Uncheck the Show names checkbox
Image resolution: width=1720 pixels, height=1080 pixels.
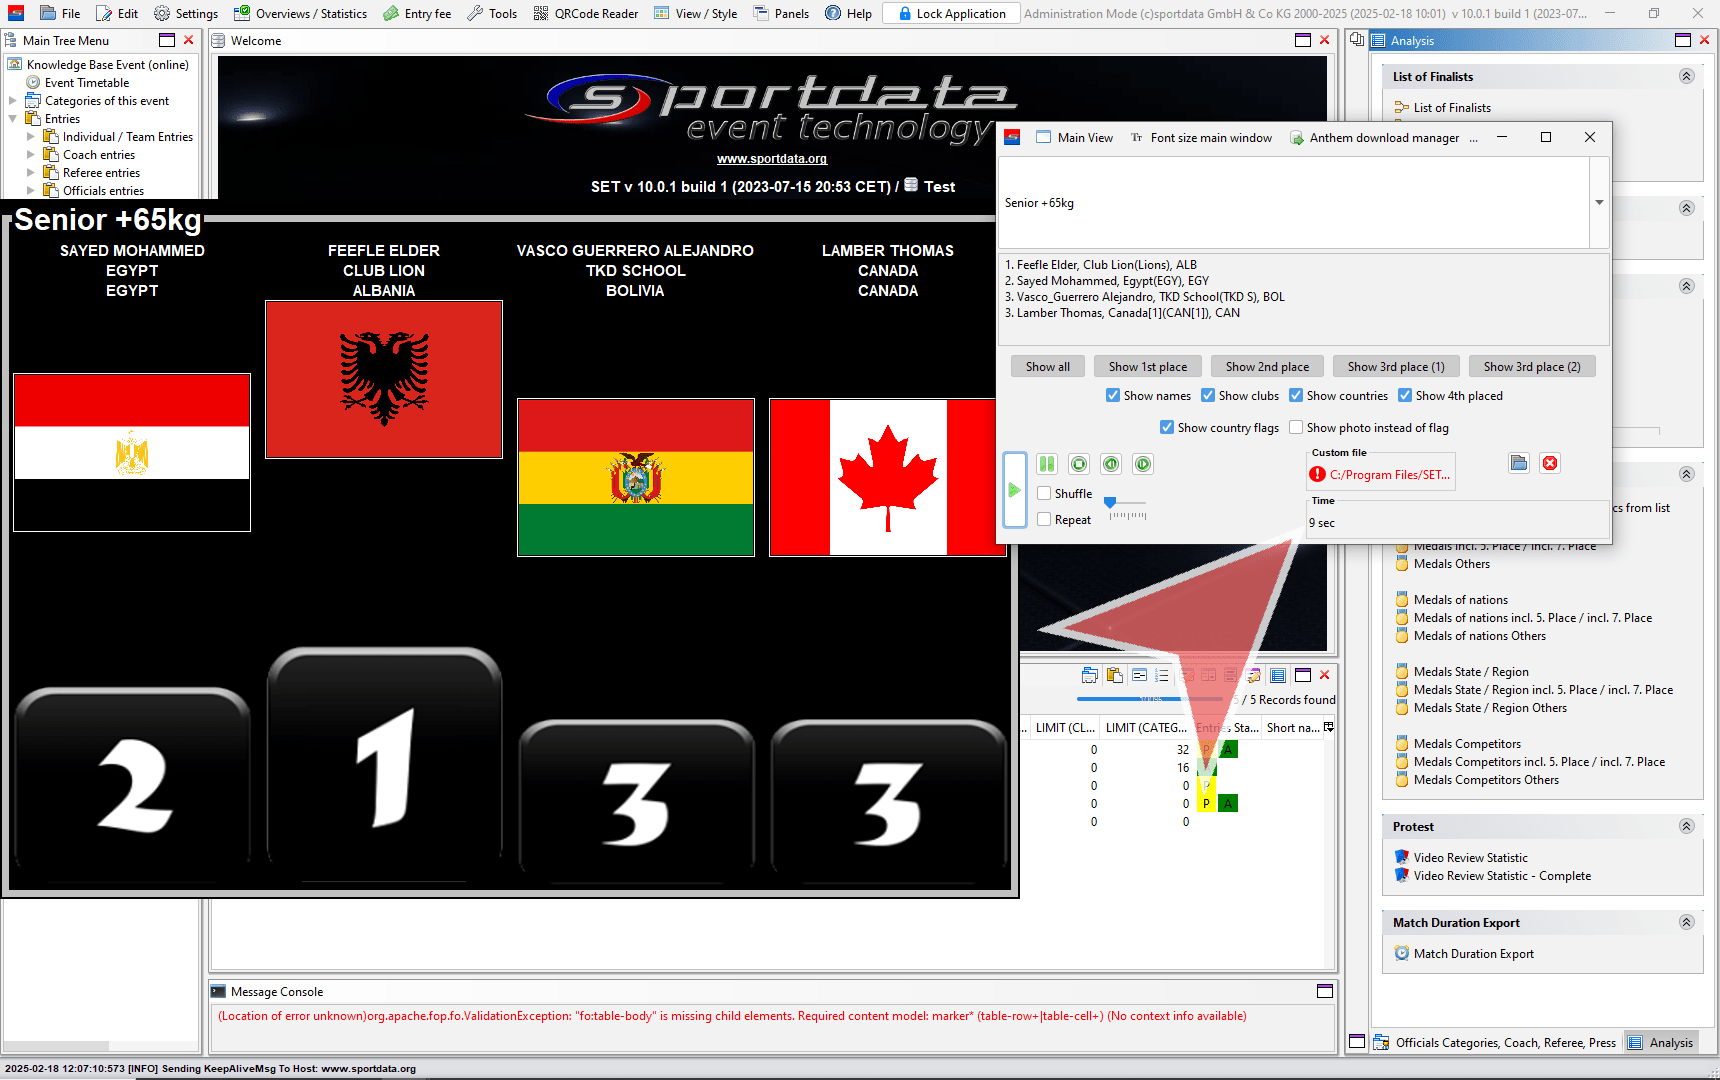[1113, 396]
